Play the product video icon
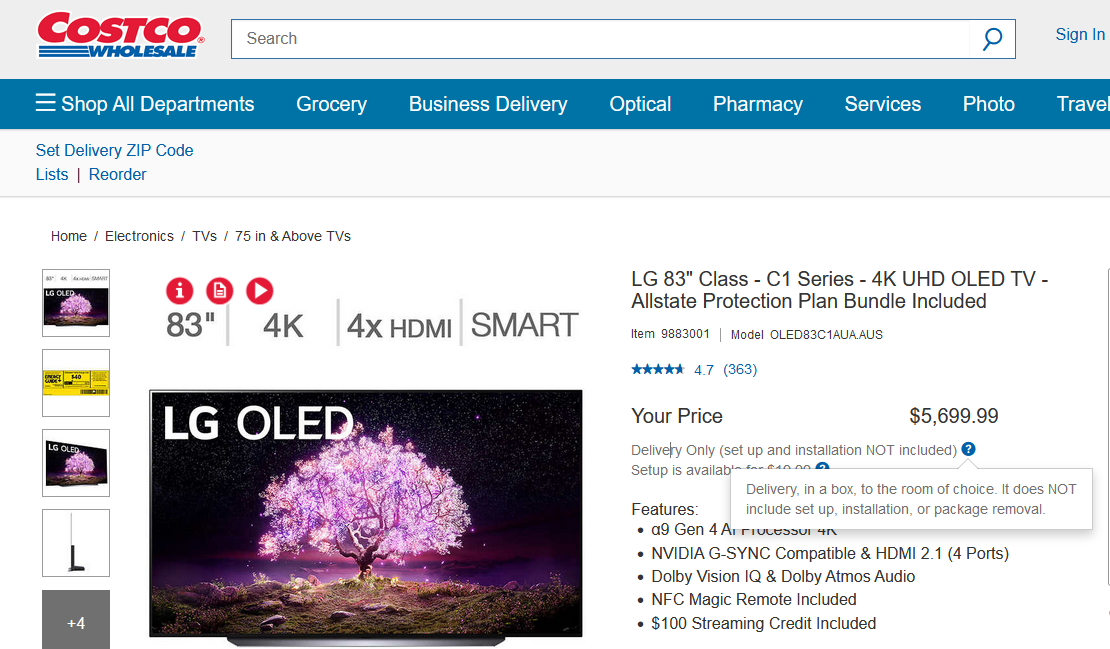1110x649 pixels. coord(259,290)
